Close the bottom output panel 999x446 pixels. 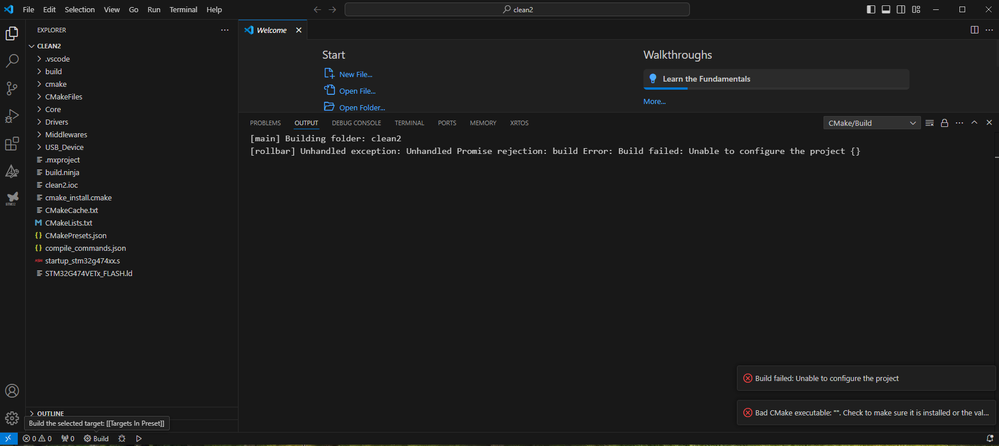[x=989, y=122]
